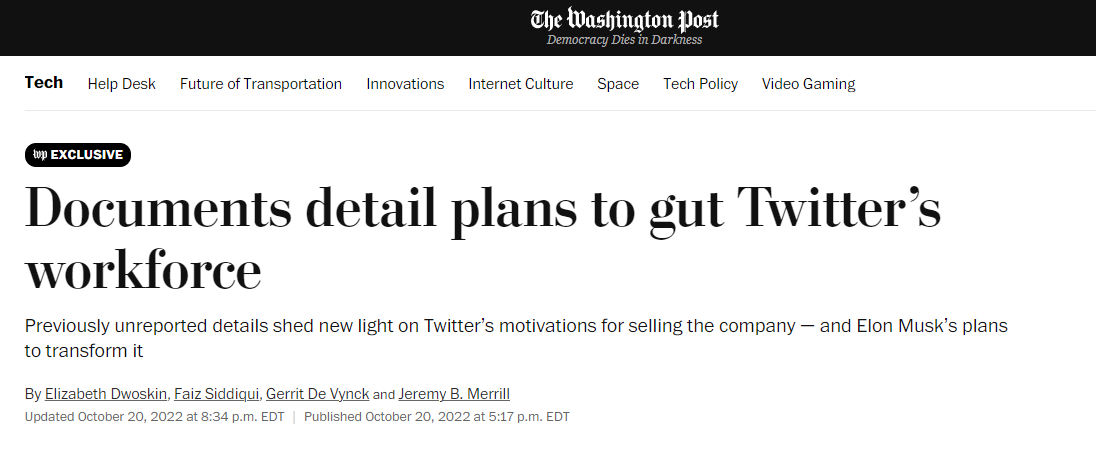Go to the Help Desk section
Viewport: 1096px width, 452px height.
(122, 84)
